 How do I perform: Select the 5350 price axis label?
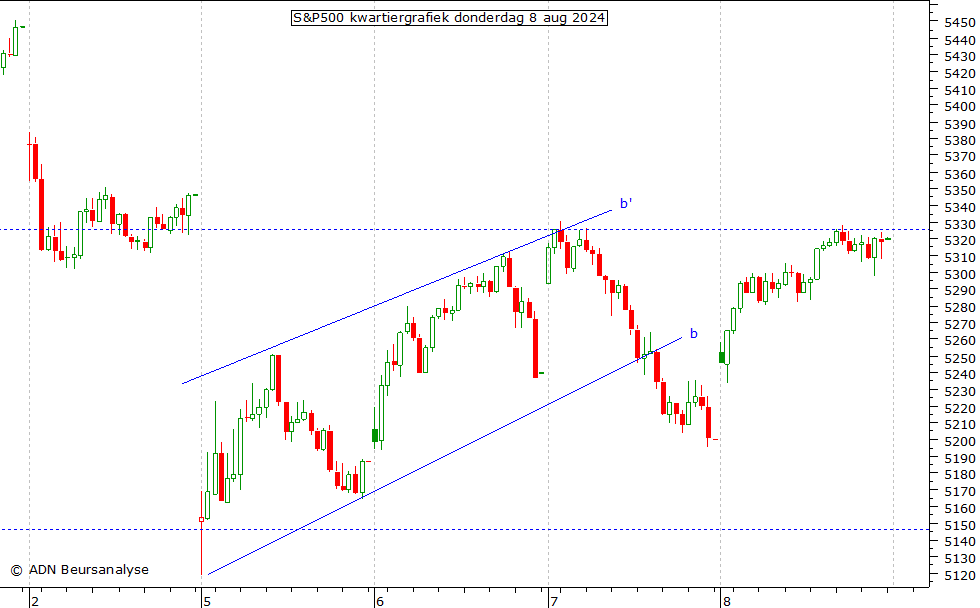959,191
